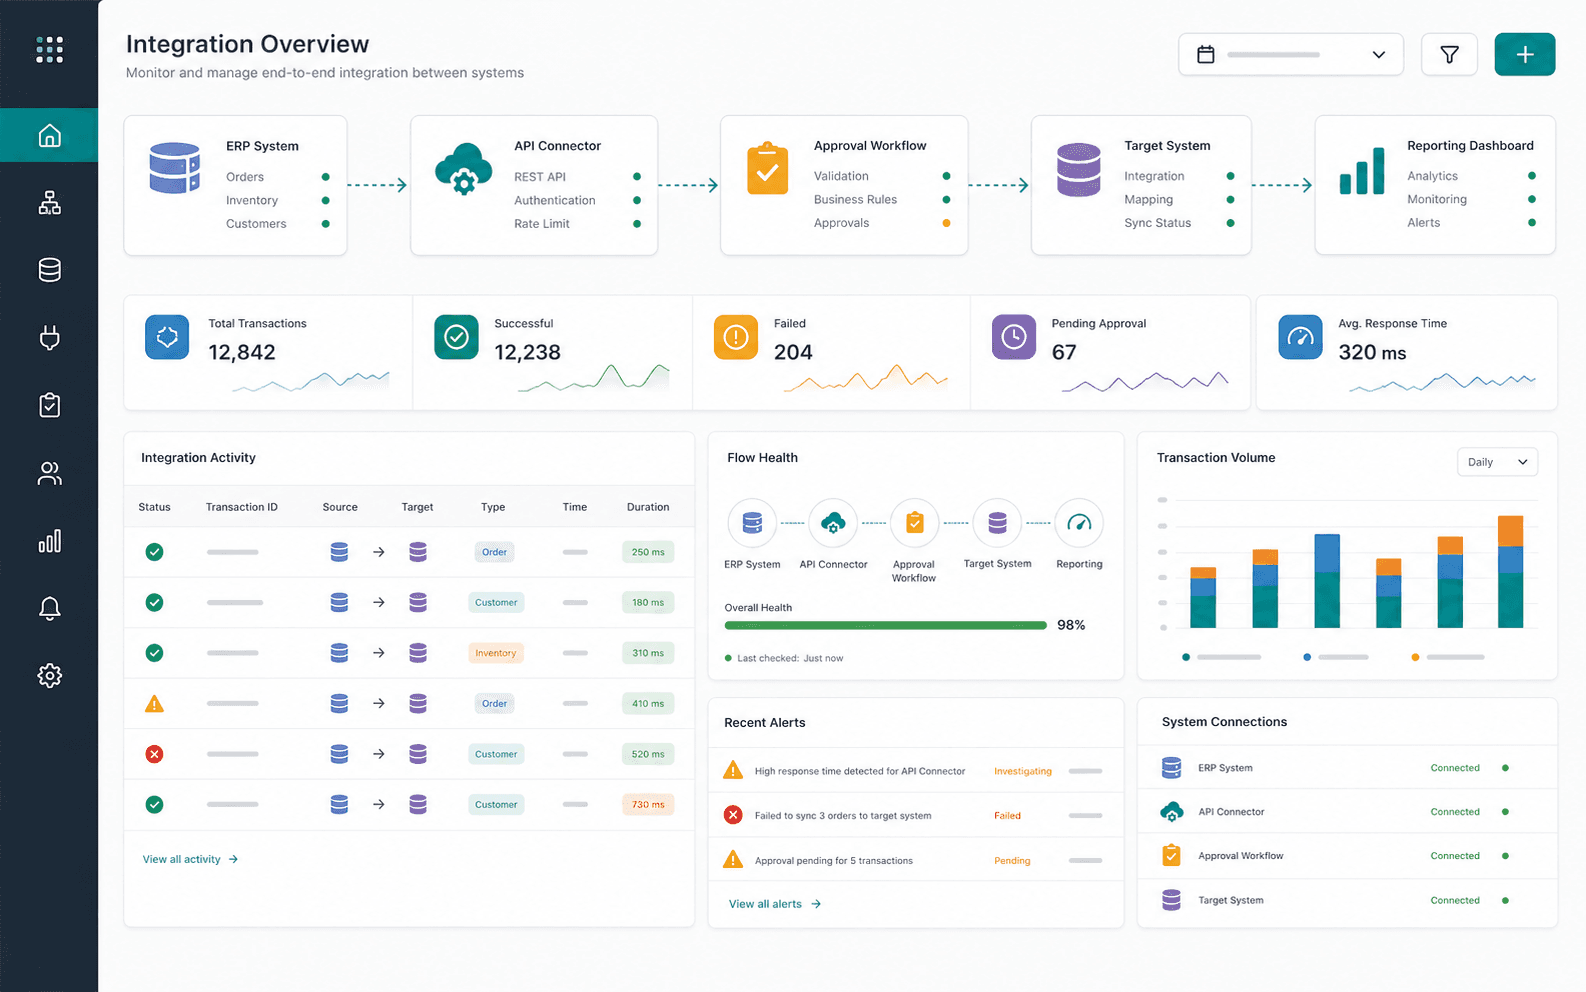
Task: Click the 250 ms duration badge
Action: pos(648,552)
